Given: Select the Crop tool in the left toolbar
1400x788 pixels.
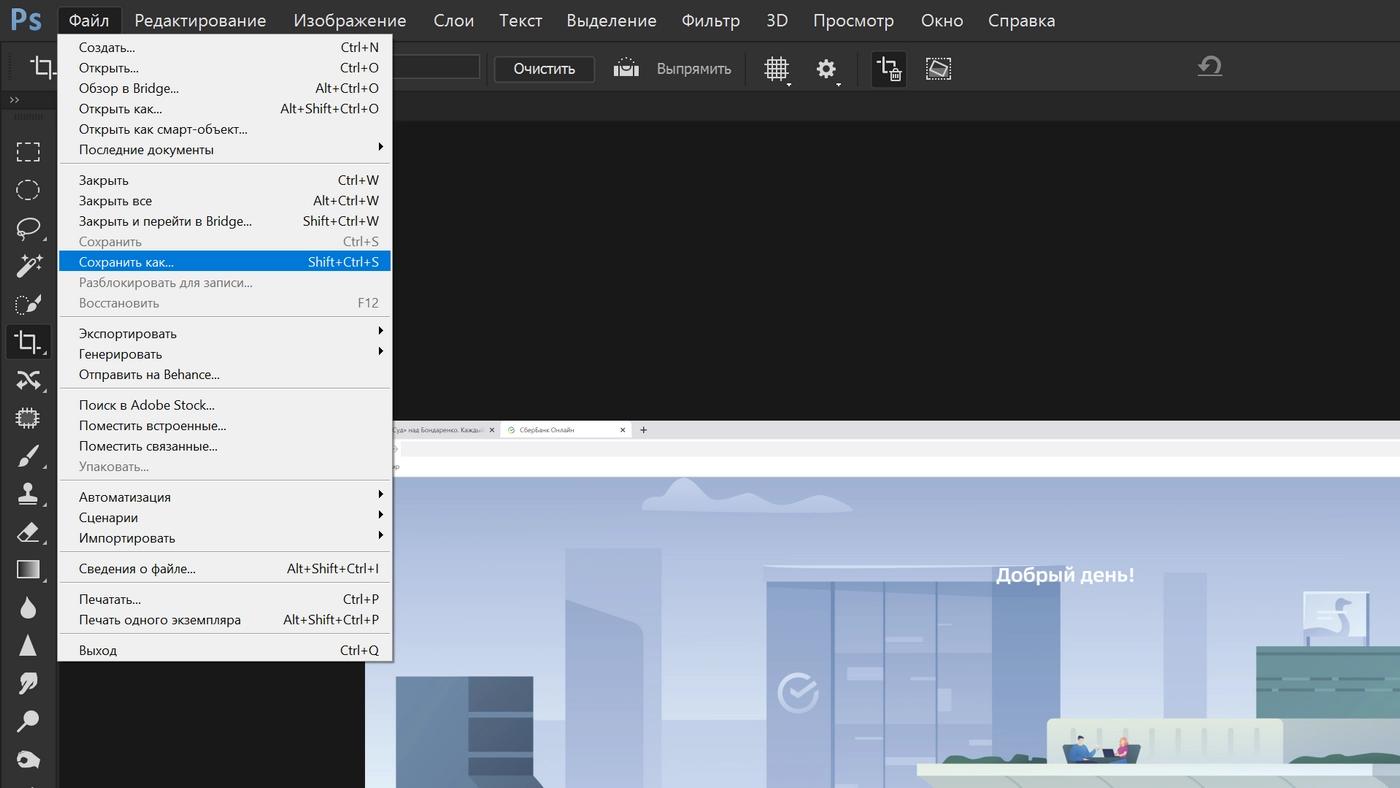Looking at the screenshot, I should 28,342.
